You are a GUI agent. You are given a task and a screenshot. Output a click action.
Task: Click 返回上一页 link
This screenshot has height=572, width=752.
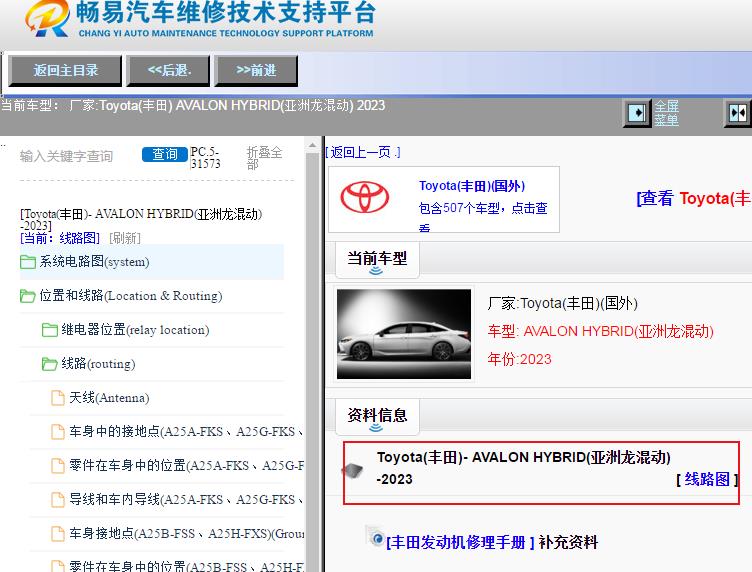[363, 152]
